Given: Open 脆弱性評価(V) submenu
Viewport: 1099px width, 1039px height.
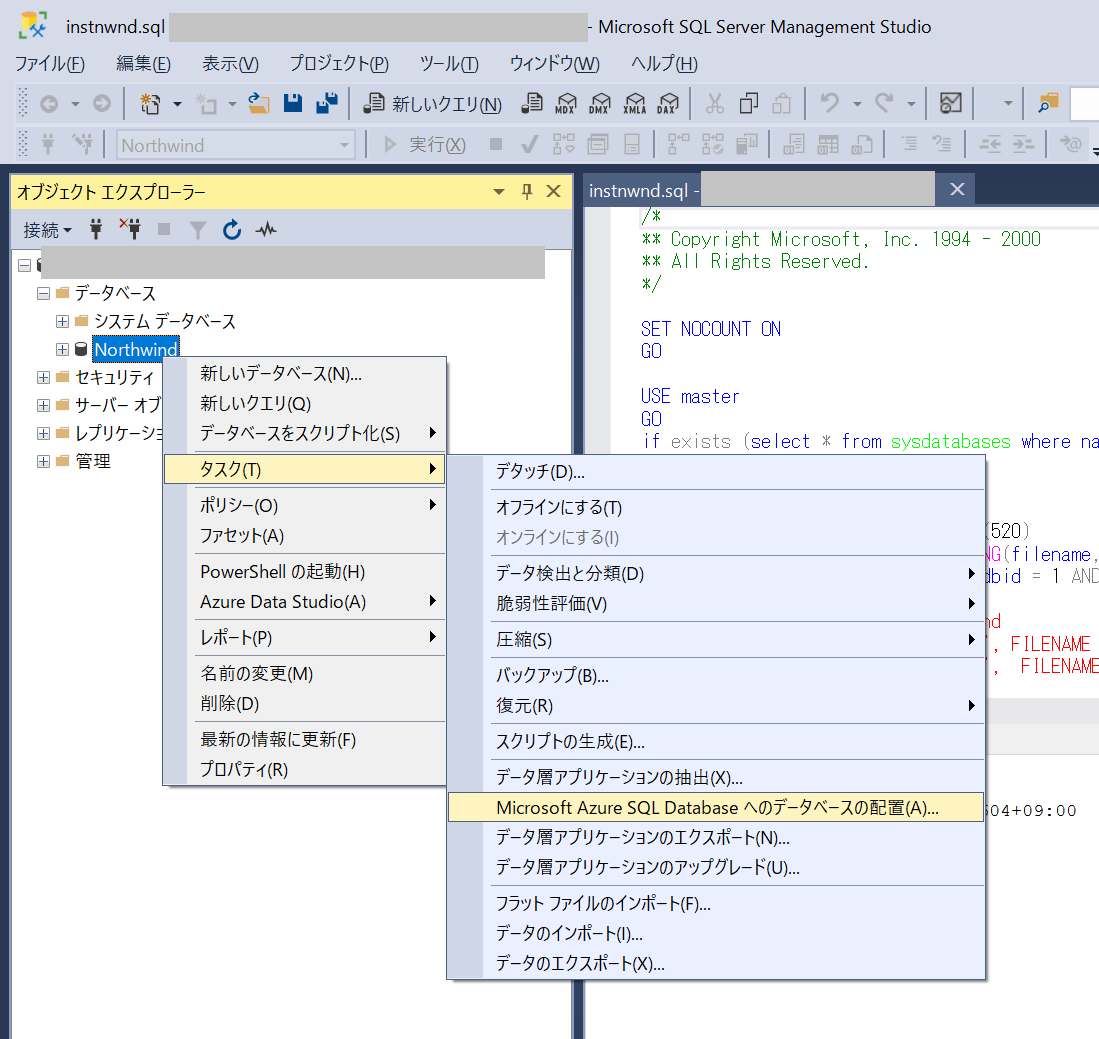Looking at the screenshot, I should (x=716, y=604).
